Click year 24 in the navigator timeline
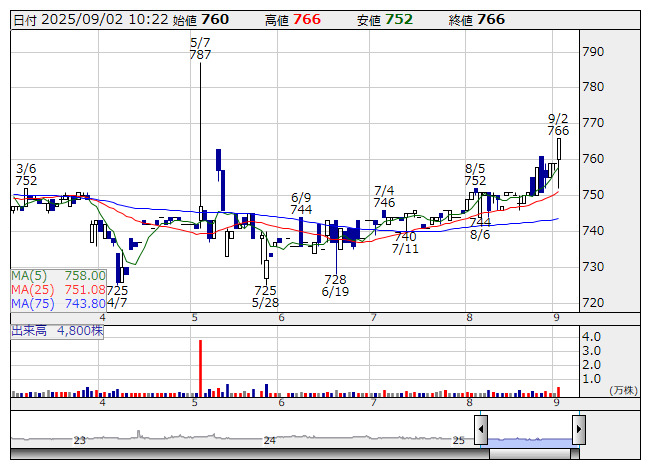Viewport: 653px width, 470px height. (268, 440)
